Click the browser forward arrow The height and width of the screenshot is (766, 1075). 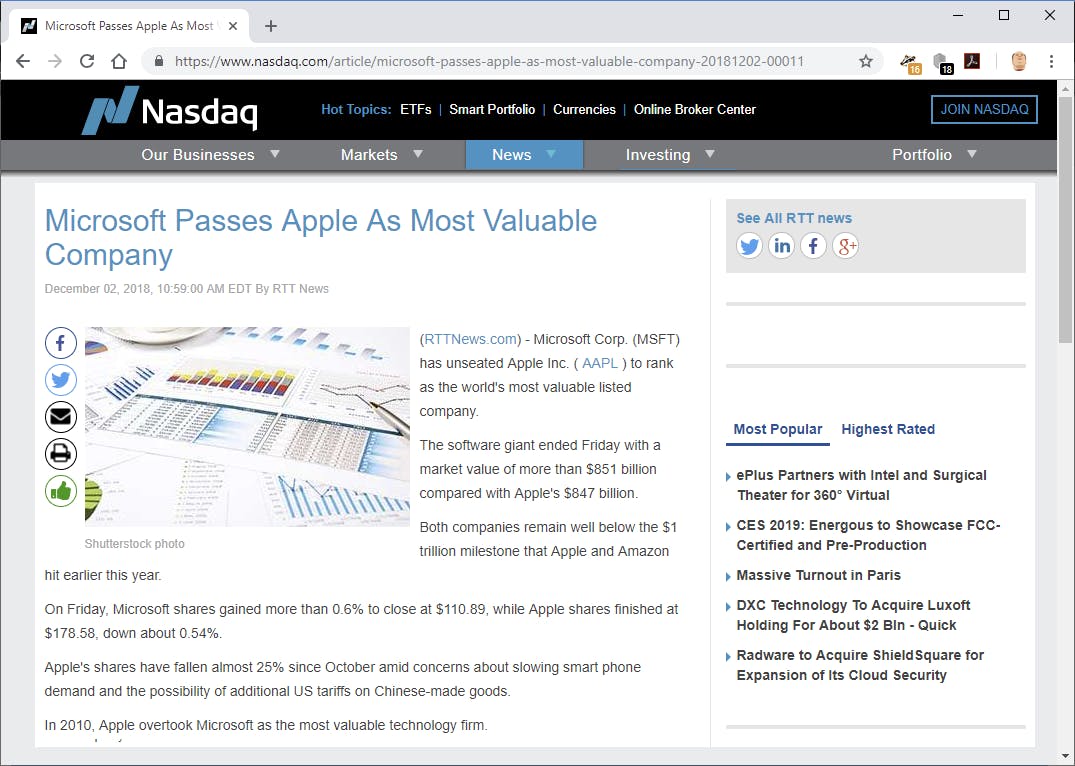(x=55, y=61)
